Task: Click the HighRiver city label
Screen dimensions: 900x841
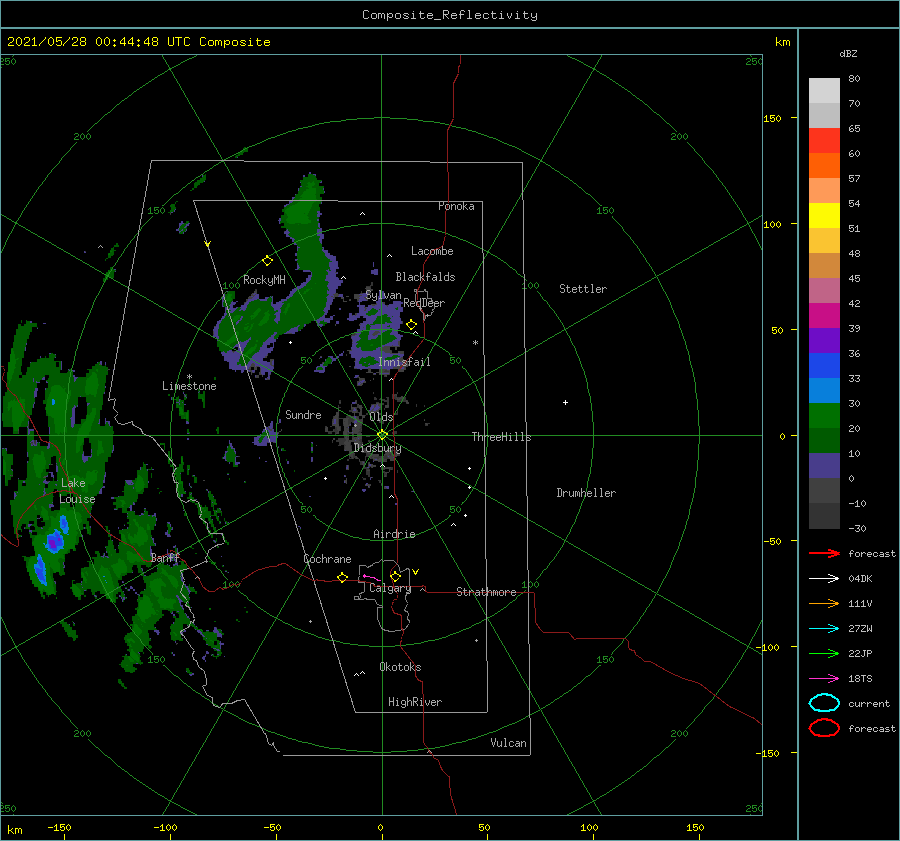Action: (x=415, y=702)
